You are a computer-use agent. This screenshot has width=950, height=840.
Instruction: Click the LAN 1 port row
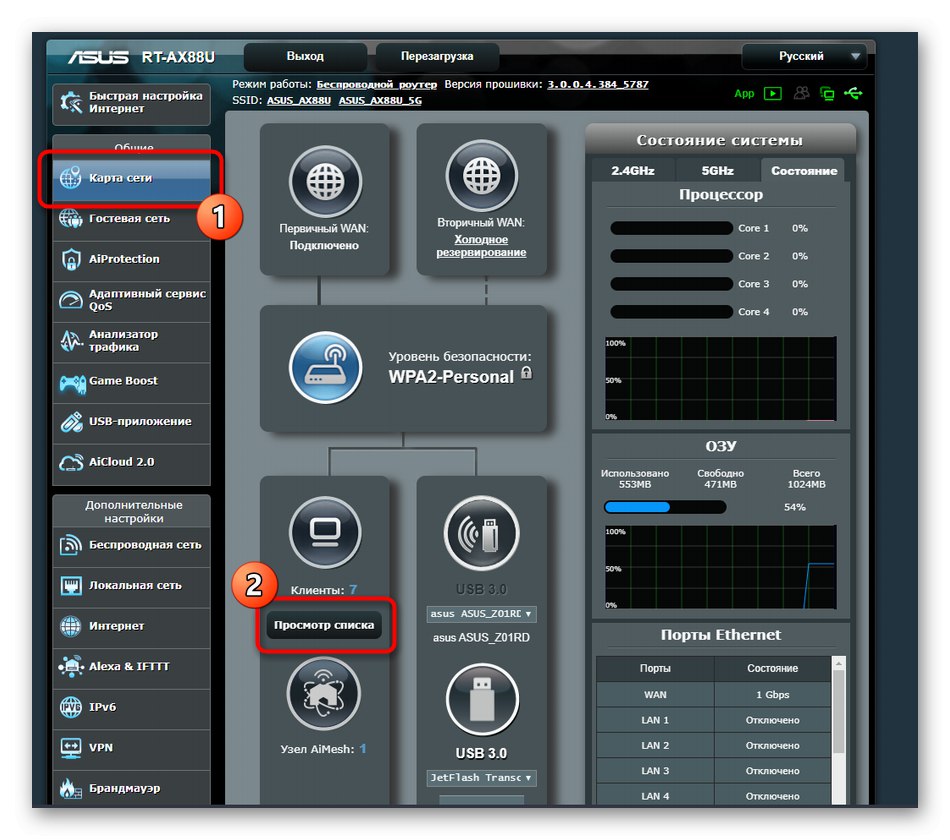pyautogui.click(x=713, y=721)
